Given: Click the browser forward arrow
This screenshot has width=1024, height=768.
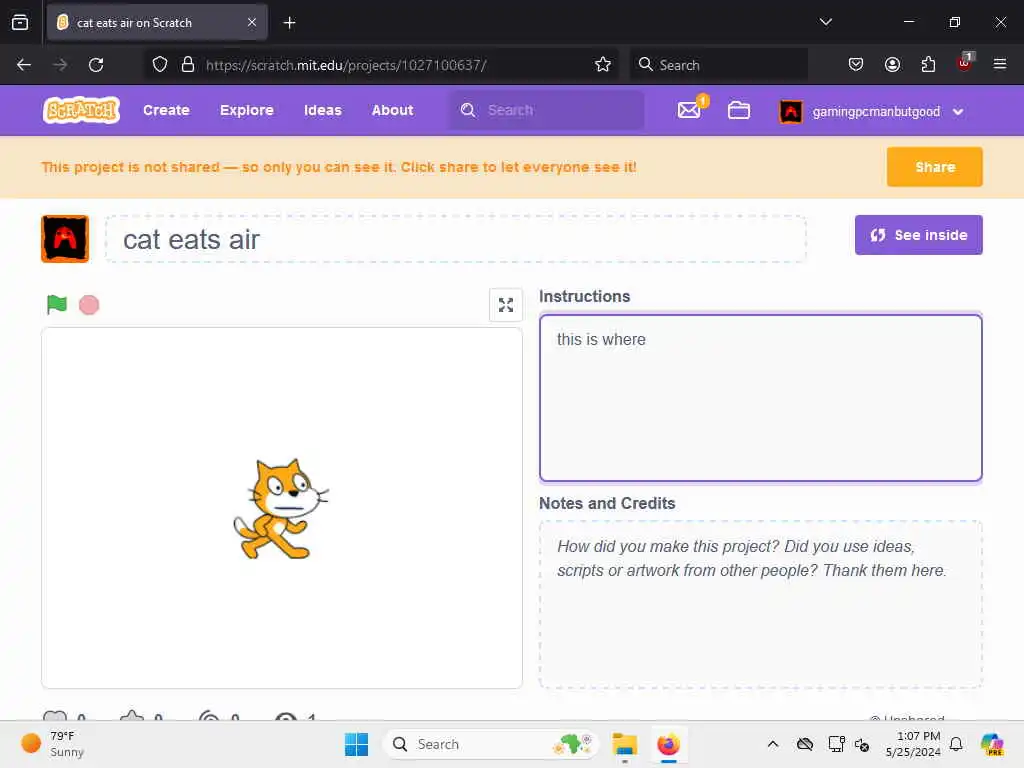Looking at the screenshot, I should click(x=60, y=65).
